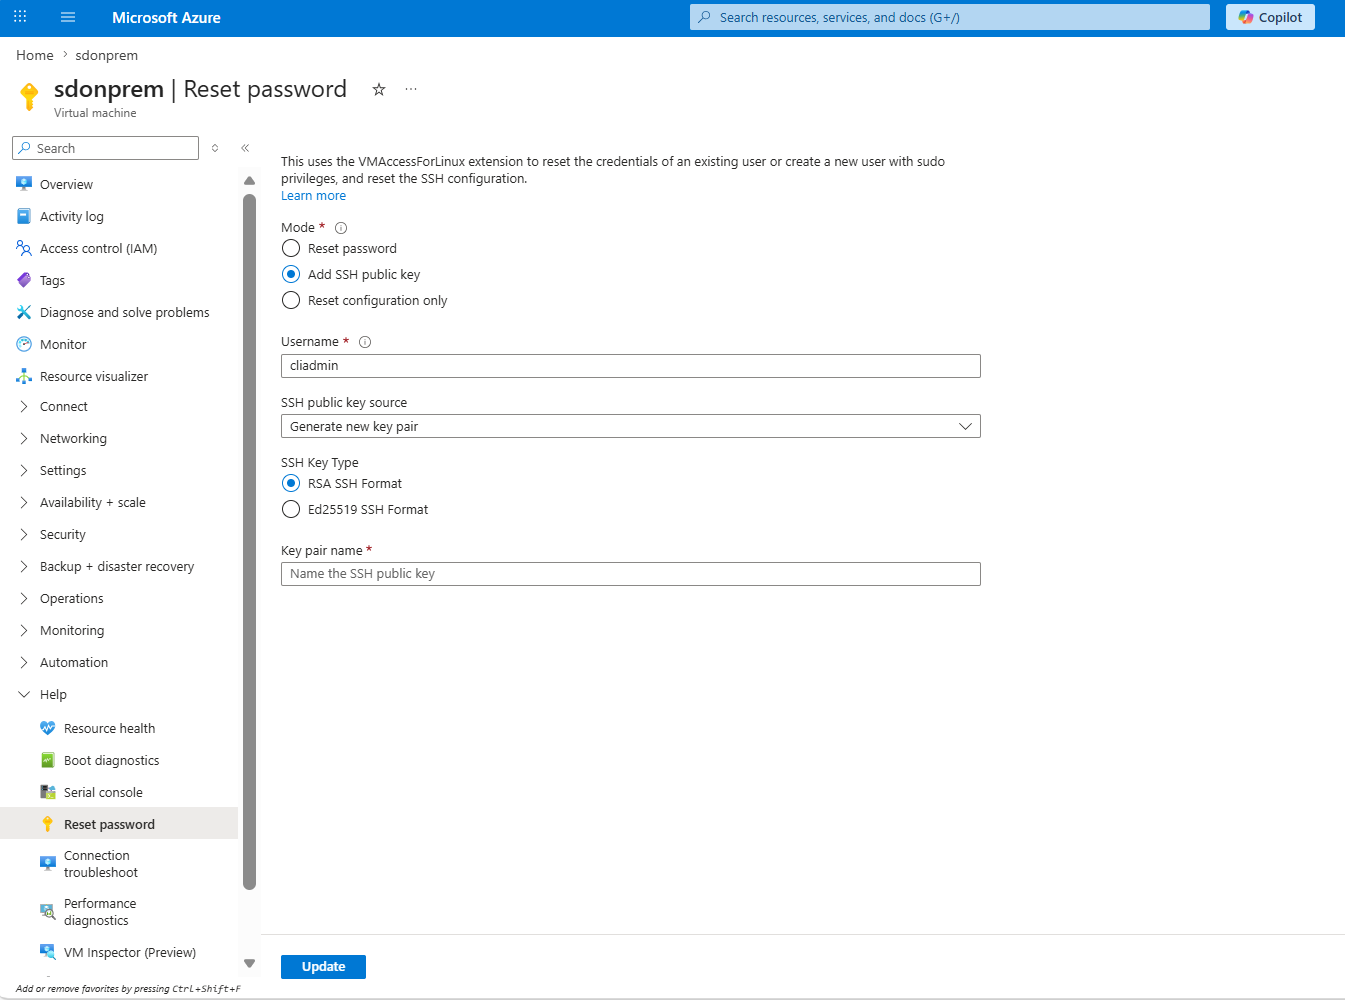Image resolution: width=1345 pixels, height=1000 pixels.
Task: Click the Reset password key icon in sidebar
Action: click(x=48, y=824)
